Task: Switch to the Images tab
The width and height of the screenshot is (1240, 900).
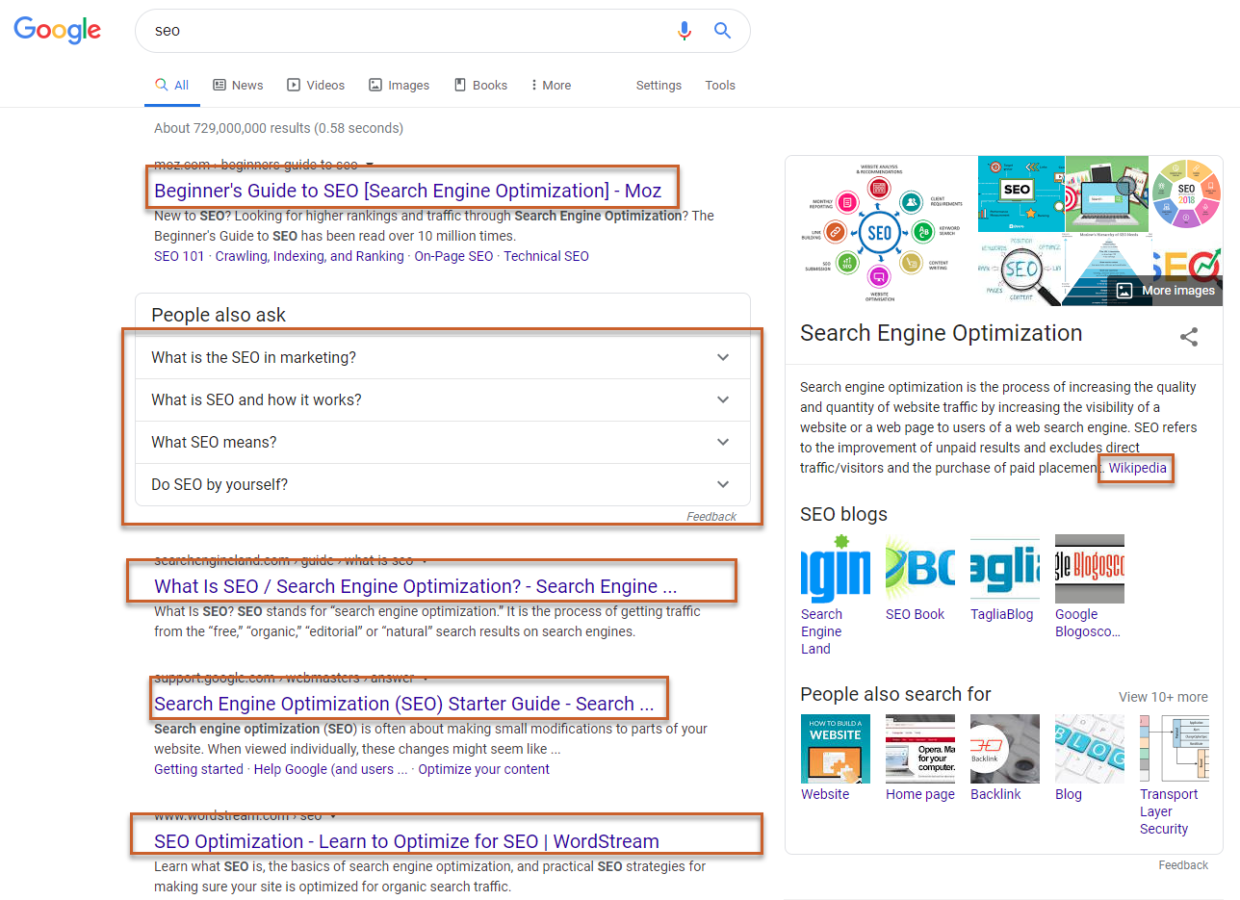Action: [x=399, y=85]
